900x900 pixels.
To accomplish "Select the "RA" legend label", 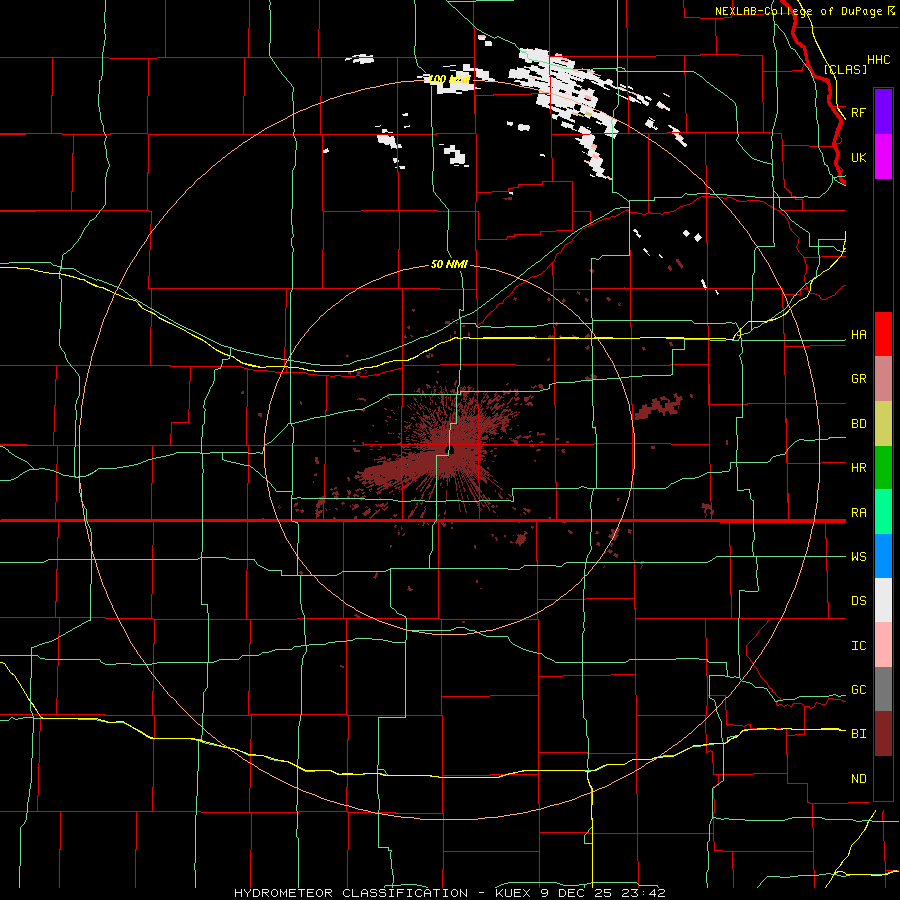I will pyautogui.click(x=859, y=513).
